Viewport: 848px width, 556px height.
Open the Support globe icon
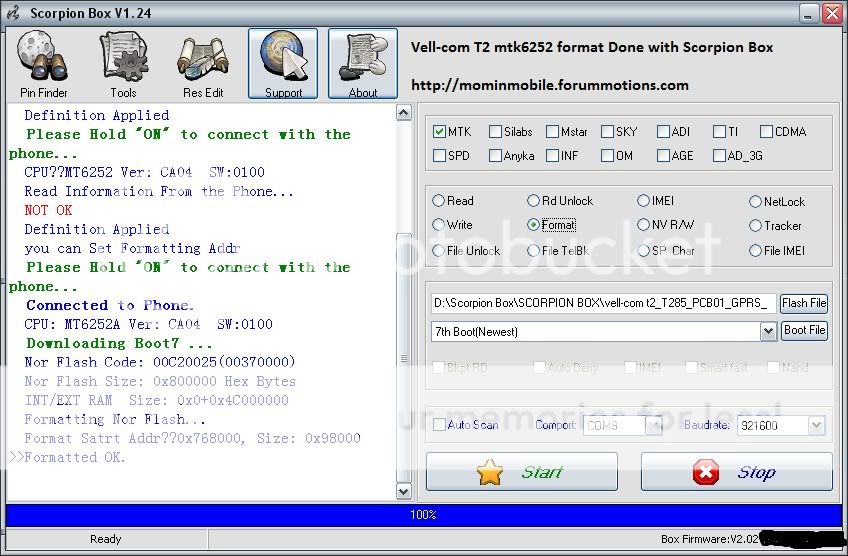point(283,64)
